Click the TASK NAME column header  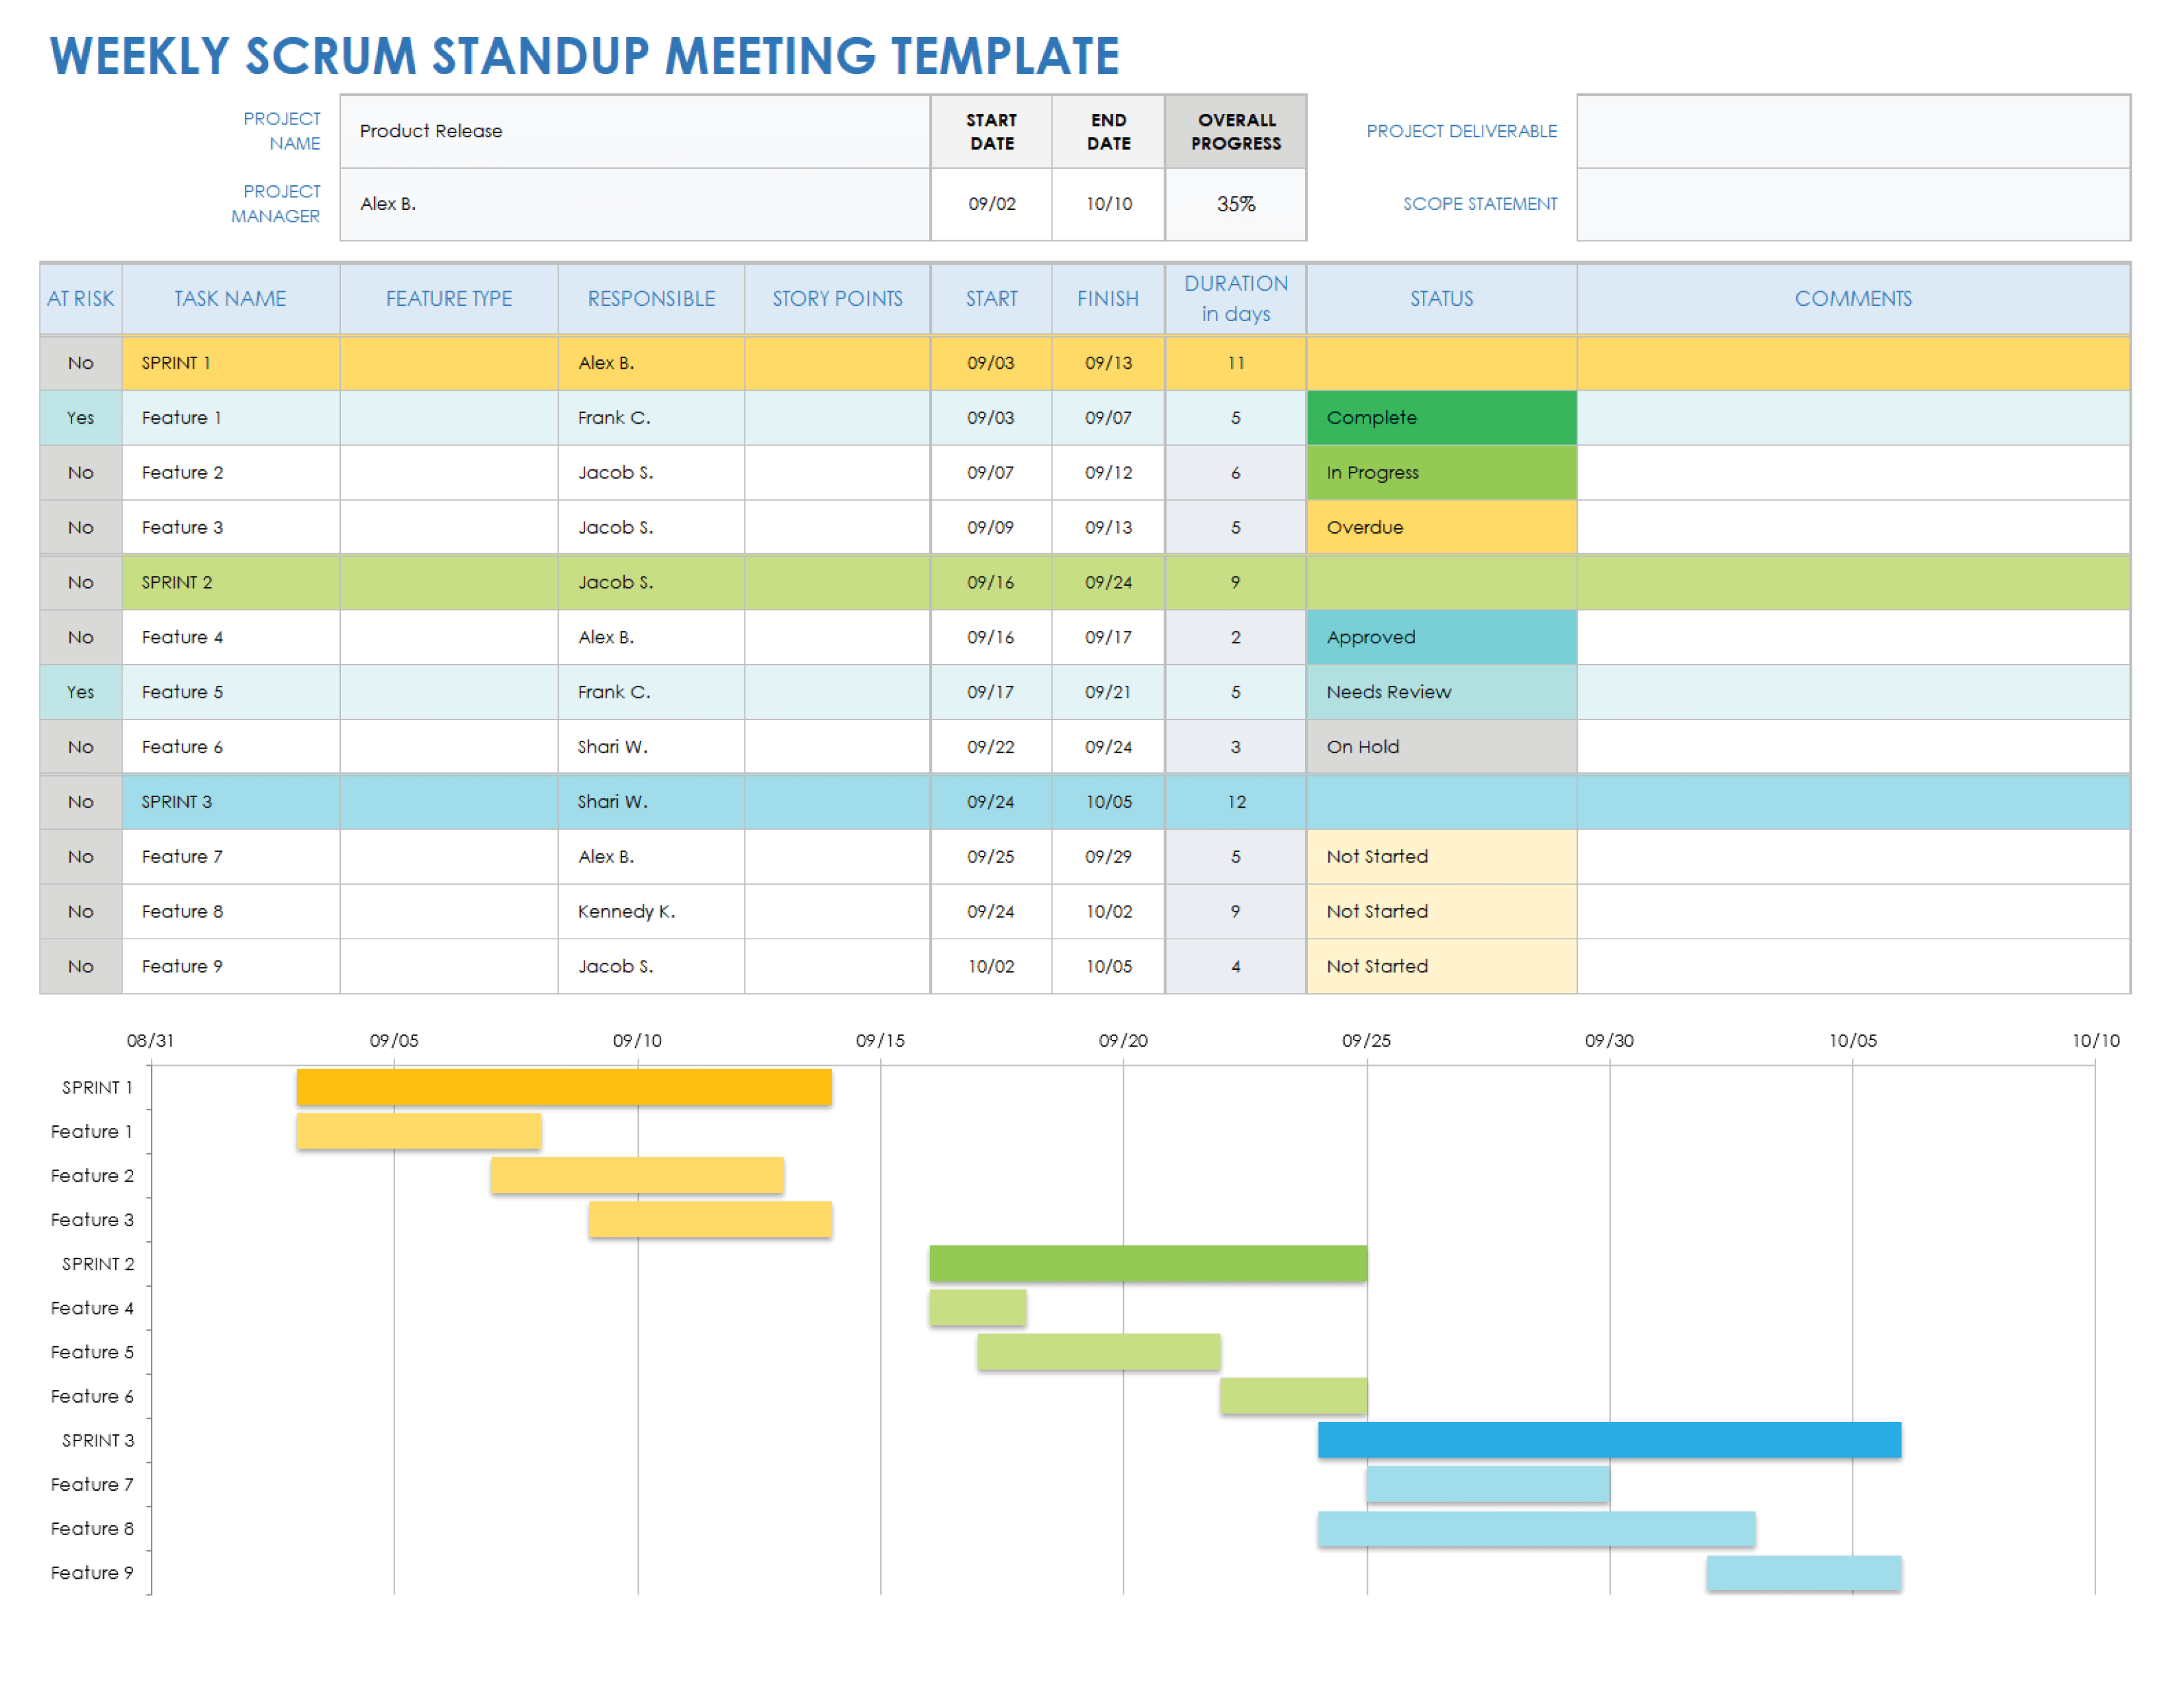click(x=230, y=299)
